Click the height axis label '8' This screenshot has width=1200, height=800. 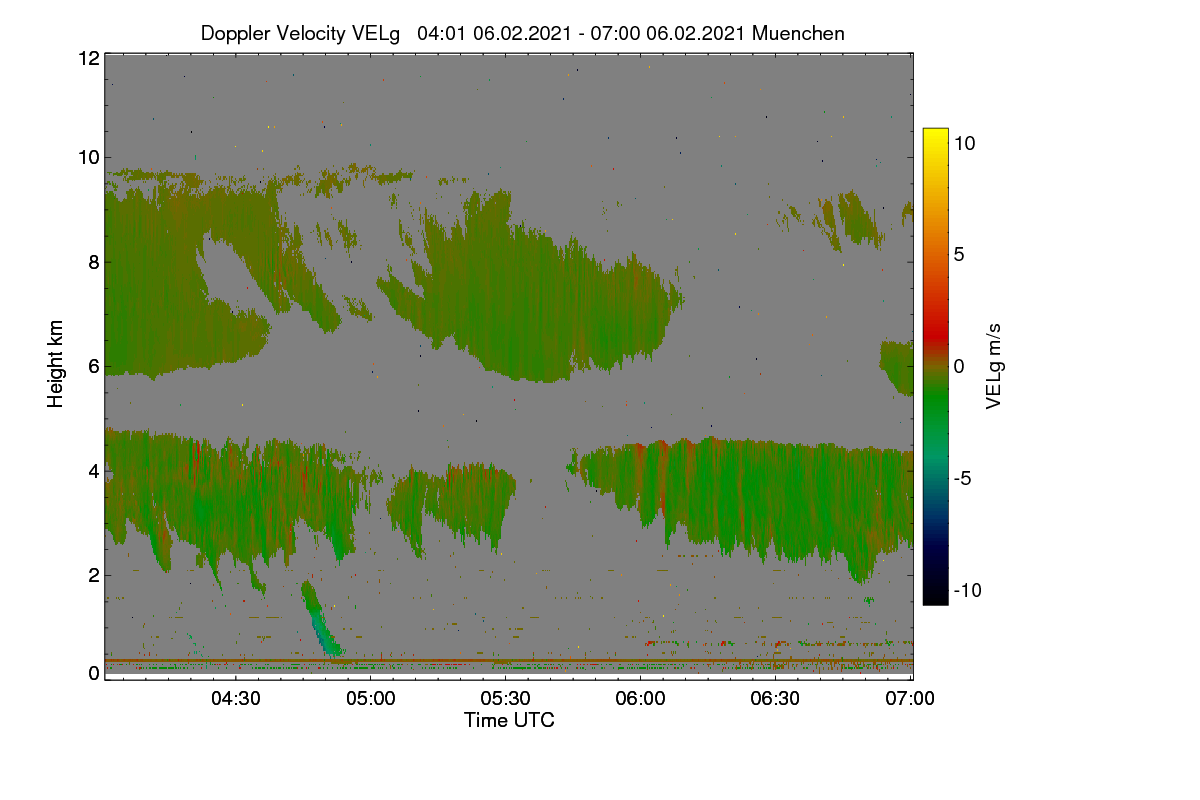pos(93,262)
